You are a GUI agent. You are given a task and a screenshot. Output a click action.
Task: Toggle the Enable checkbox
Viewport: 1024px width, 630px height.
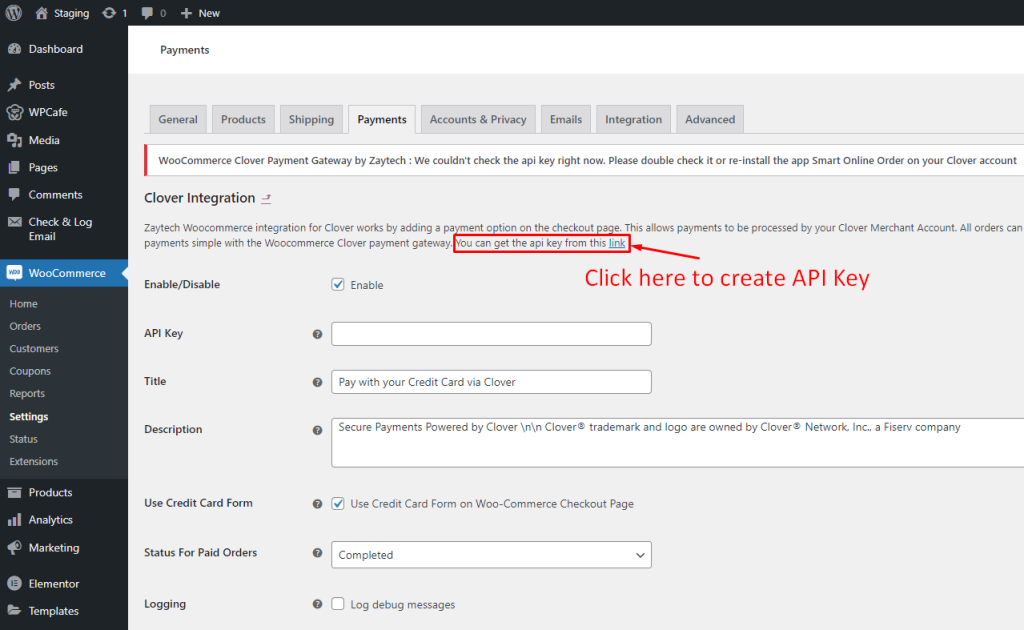(338, 284)
